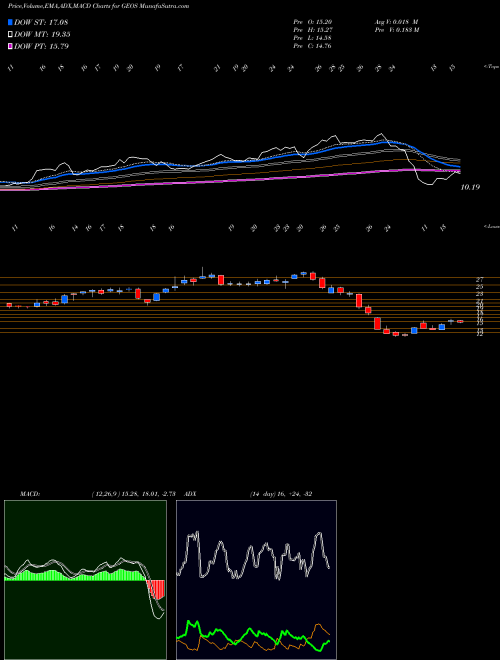Screen dimensions: 500x660
Task: Click the 27 price axis label
Action: (479, 279)
